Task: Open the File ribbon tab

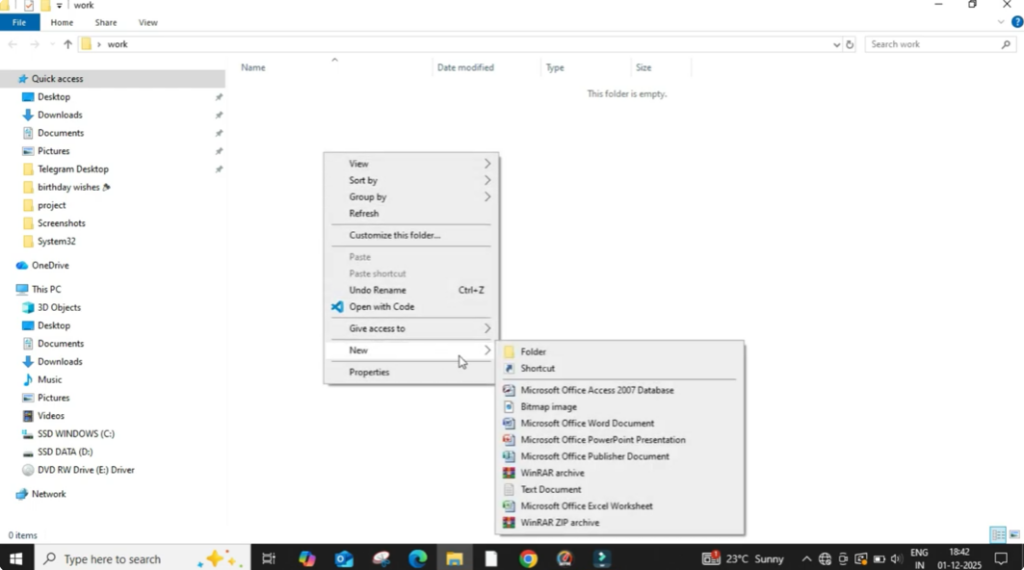Action: tap(20, 22)
